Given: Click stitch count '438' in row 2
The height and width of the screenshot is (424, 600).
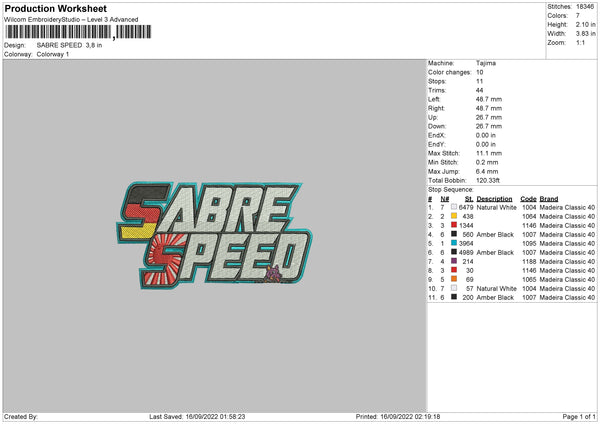Looking at the screenshot, I should pyautogui.click(x=468, y=217).
